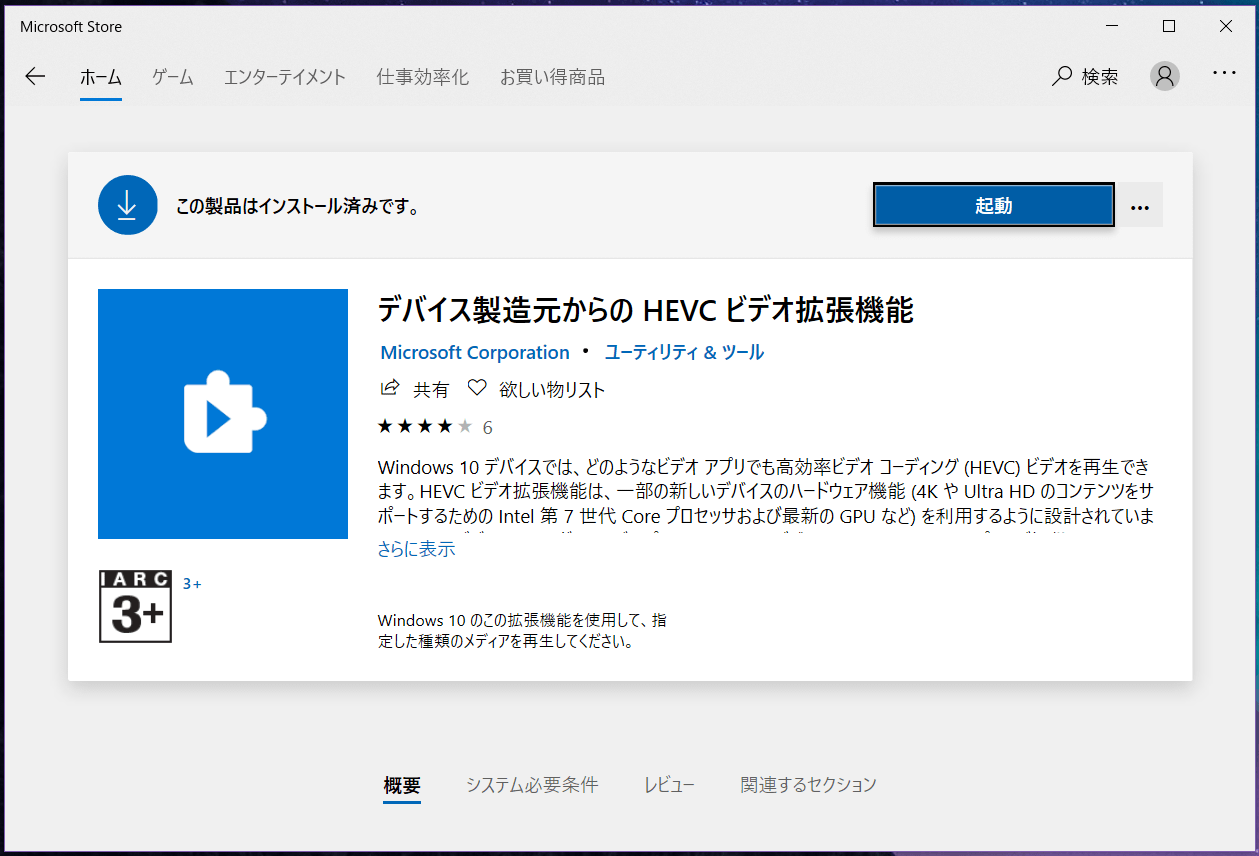Open the お買い得商品 tab

click(x=552, y=77)
